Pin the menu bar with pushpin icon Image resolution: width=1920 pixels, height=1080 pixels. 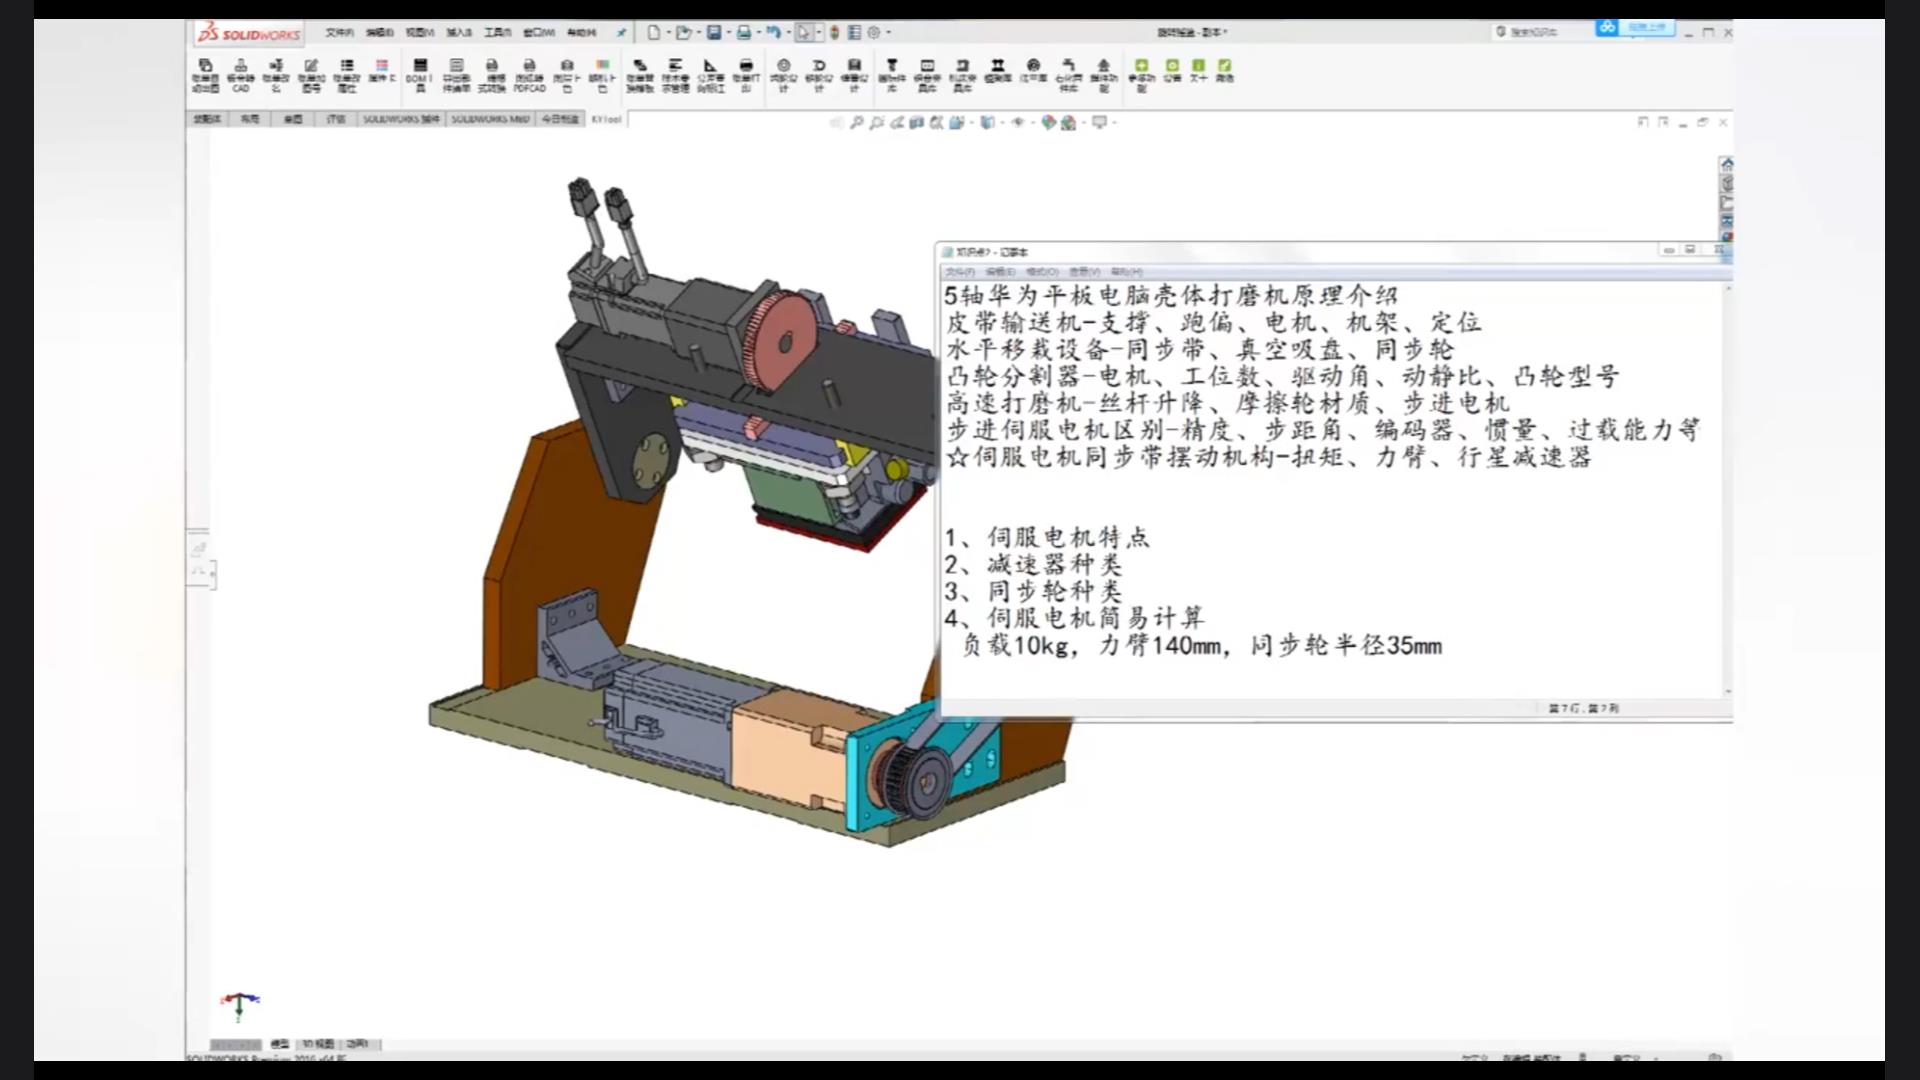point(621,32)
